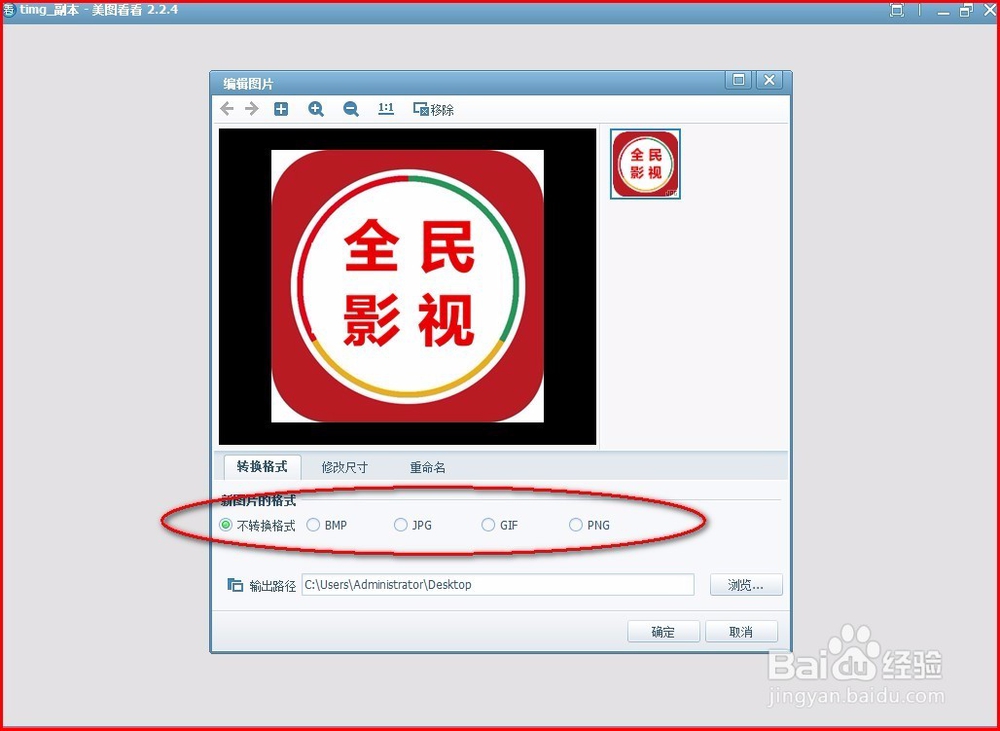Switch to the 修改尺寸 tab

[x=344, y=467]
